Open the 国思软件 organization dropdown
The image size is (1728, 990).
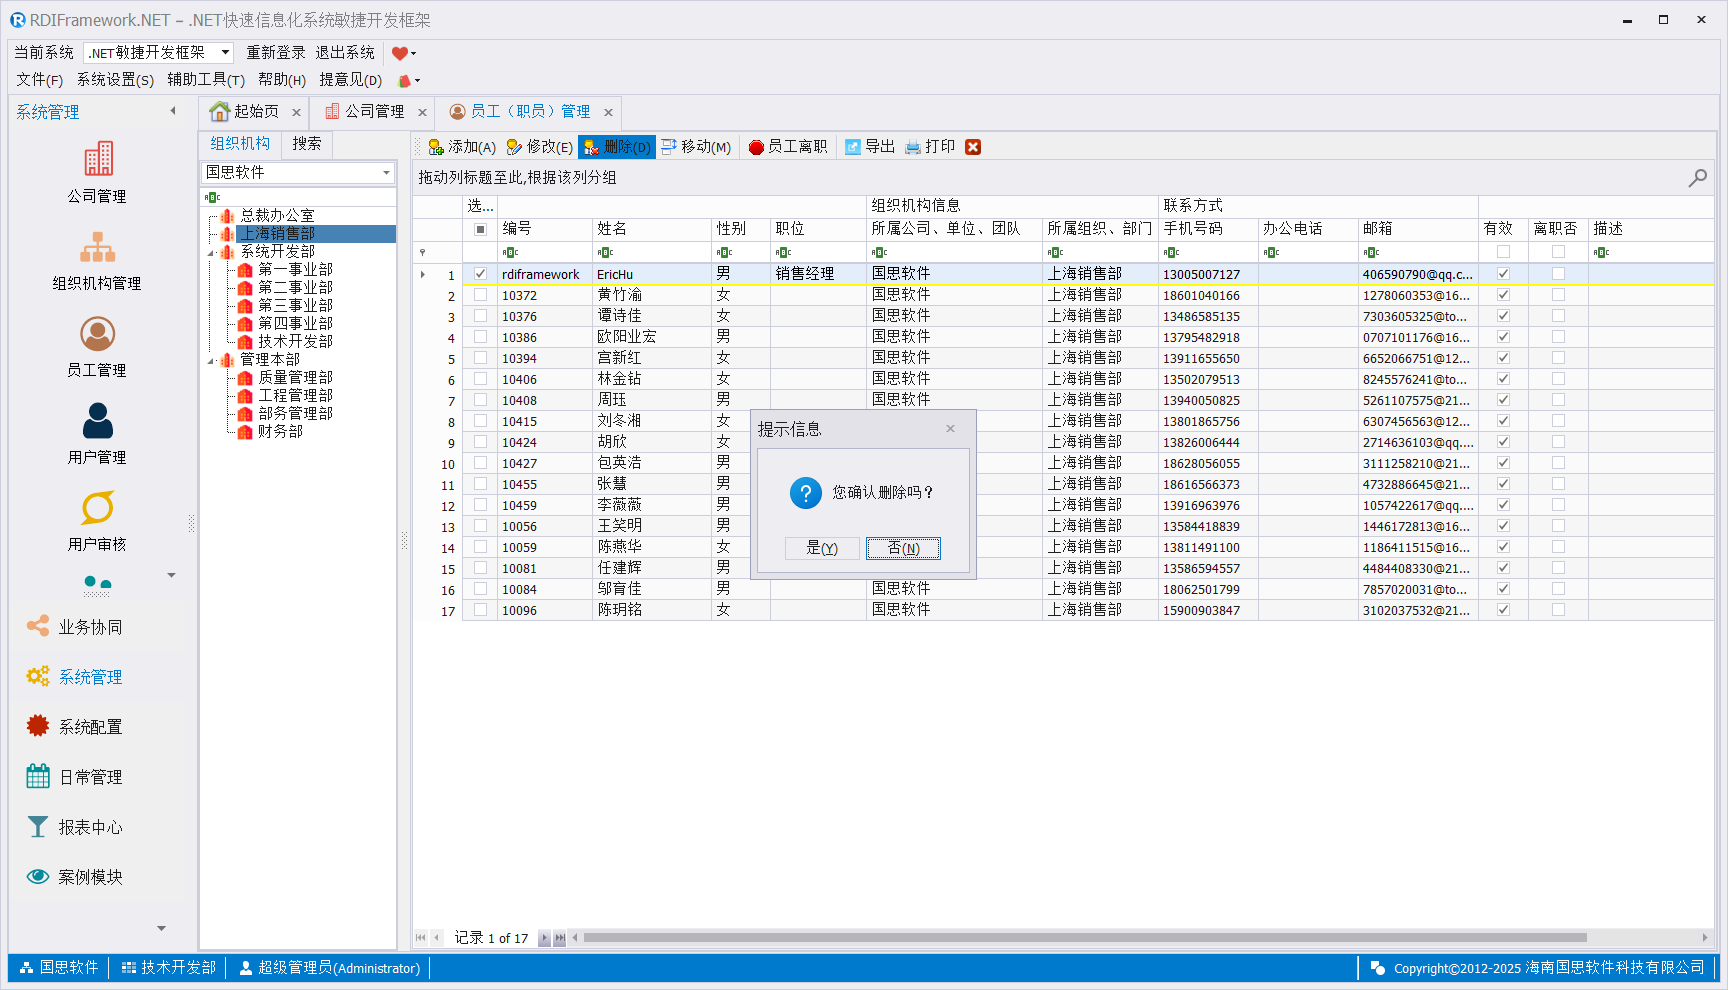(x=386, y=173)
